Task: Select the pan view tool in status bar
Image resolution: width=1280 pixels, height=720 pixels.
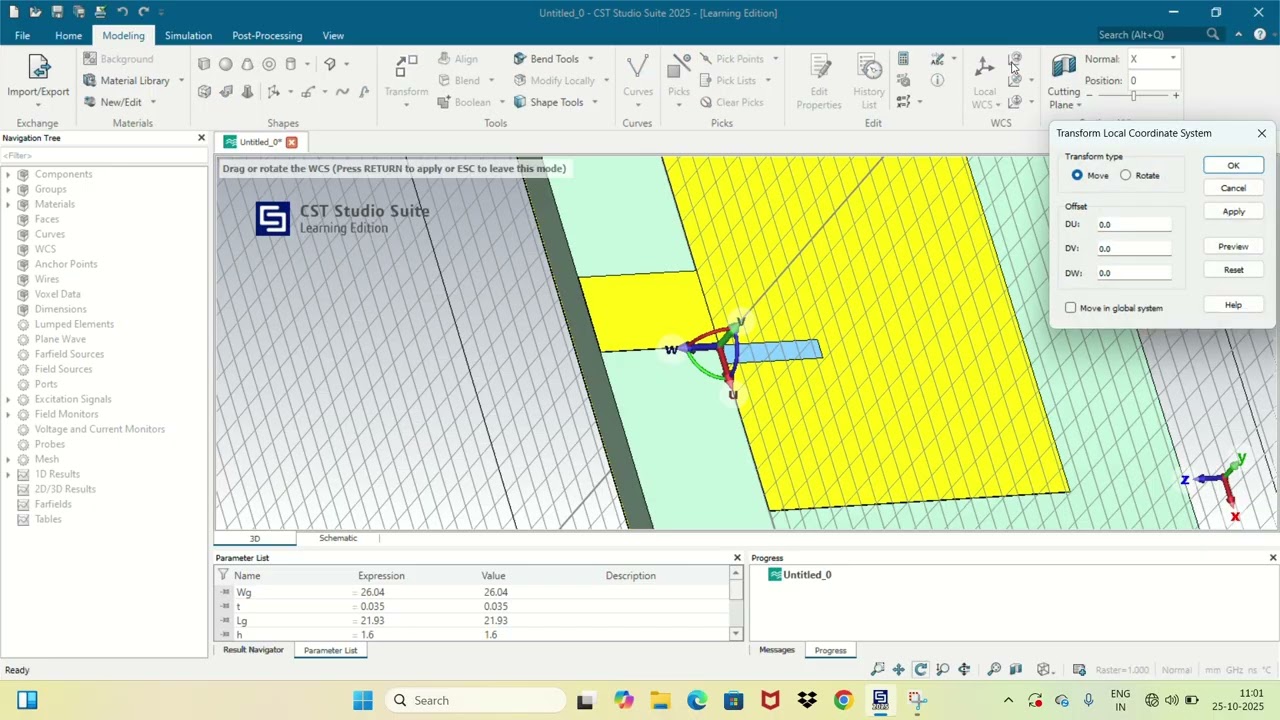Action: click(x=899, y=670)
